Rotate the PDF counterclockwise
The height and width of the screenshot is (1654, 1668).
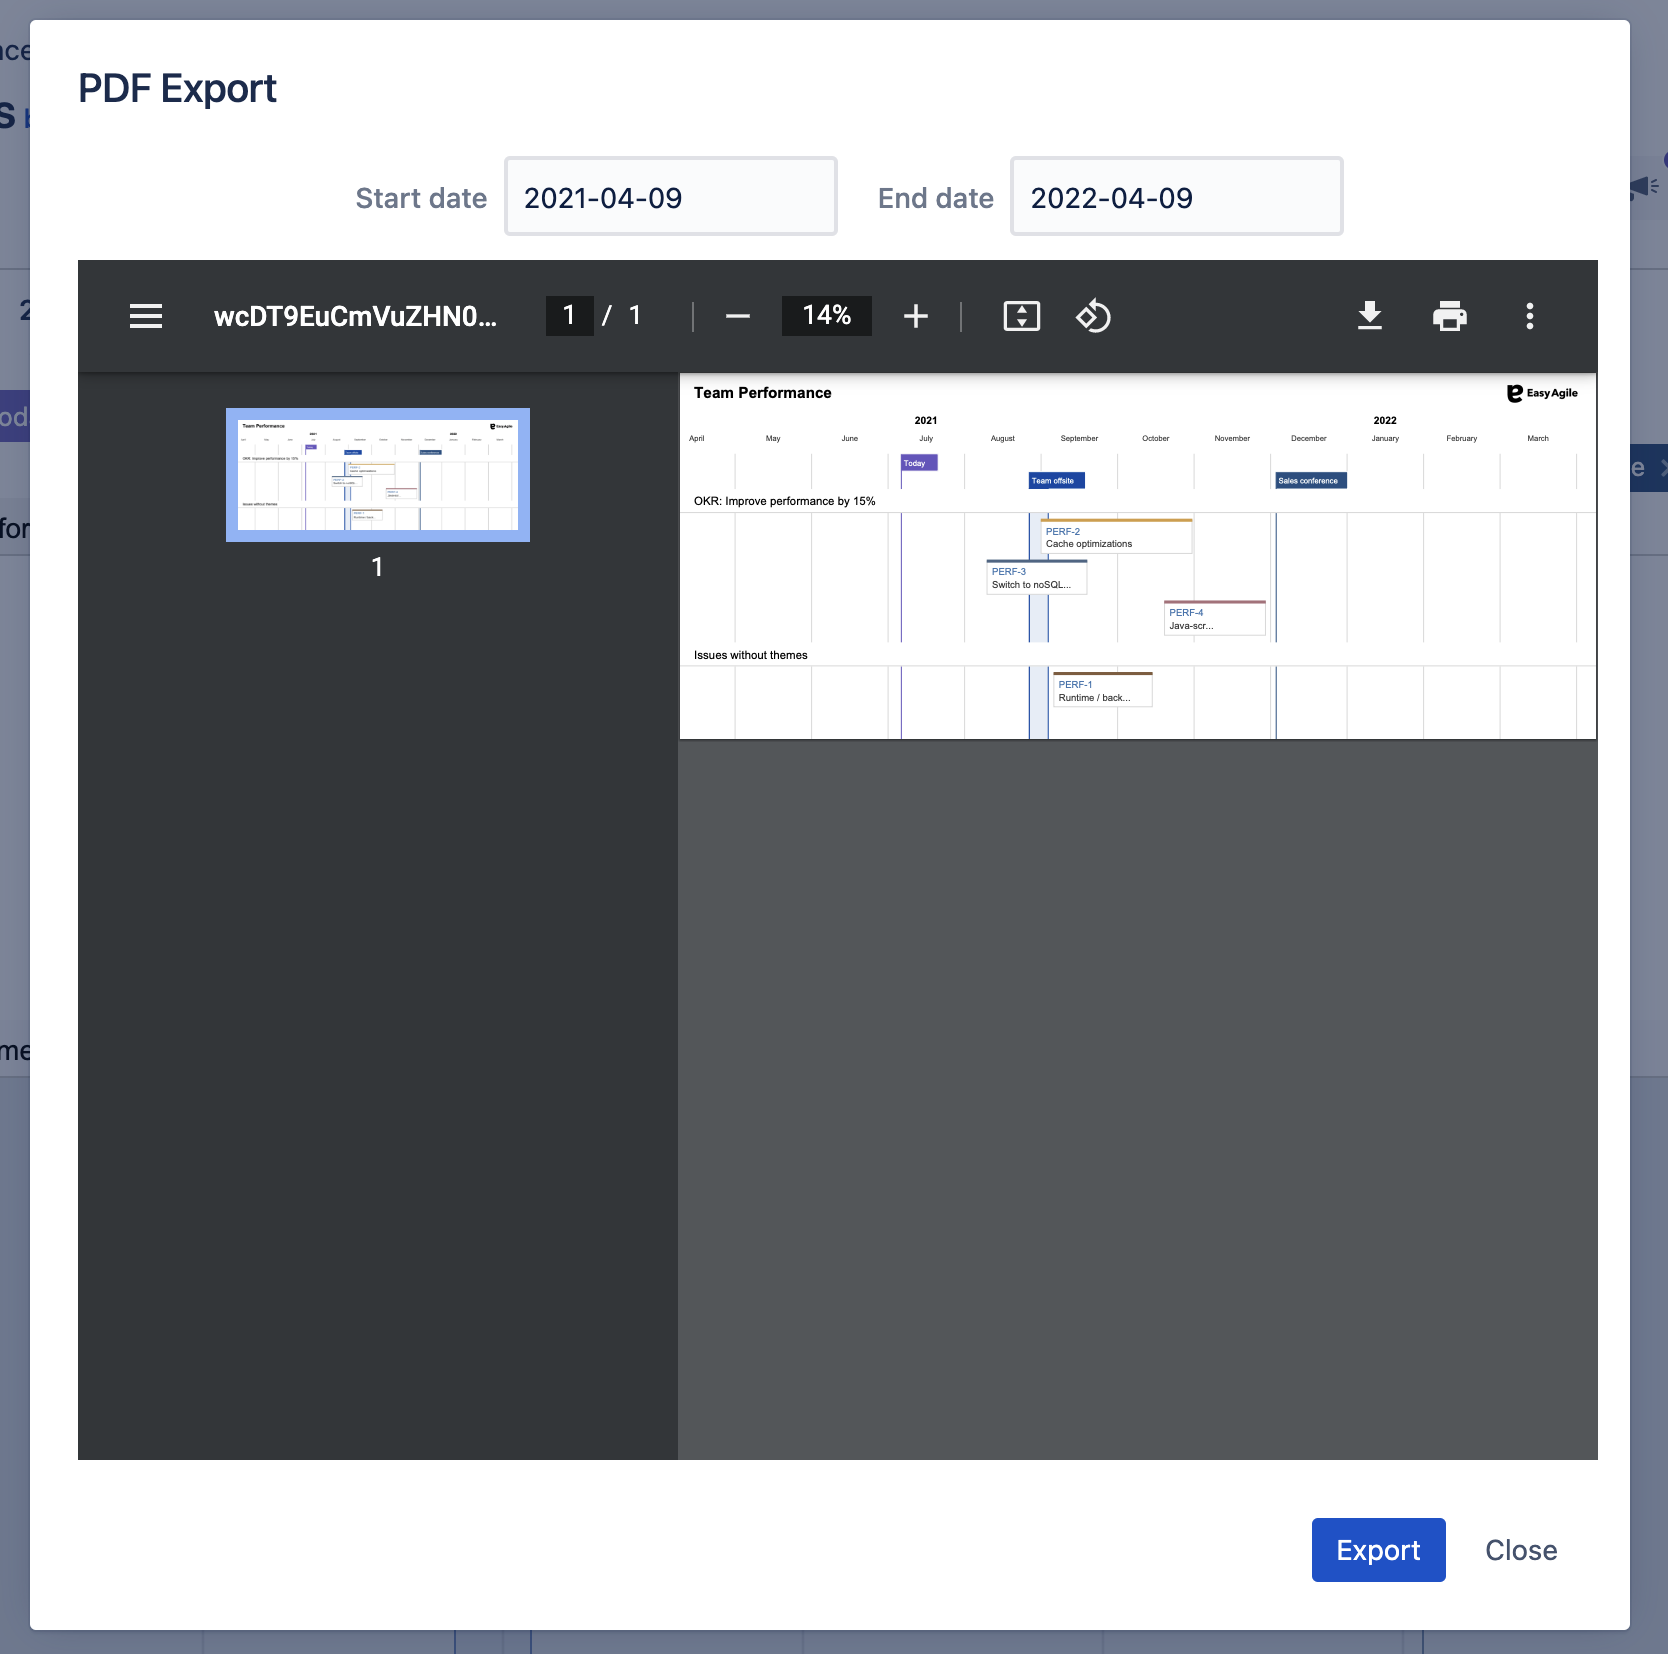[1093, 316]
